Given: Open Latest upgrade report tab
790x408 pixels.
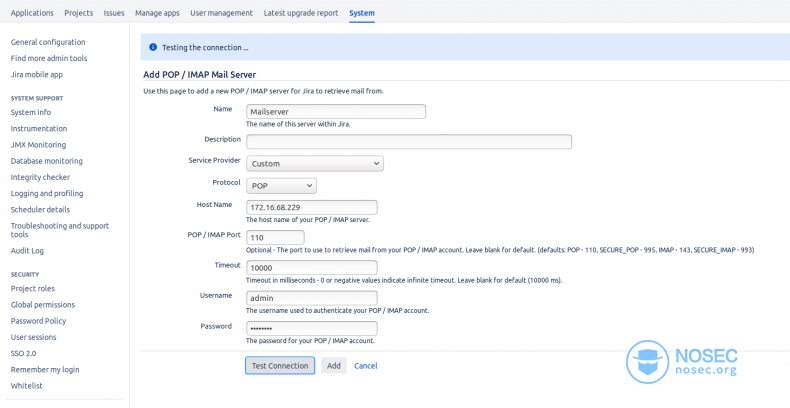Looking at the screenshot, I should click(x=301, y=13).
